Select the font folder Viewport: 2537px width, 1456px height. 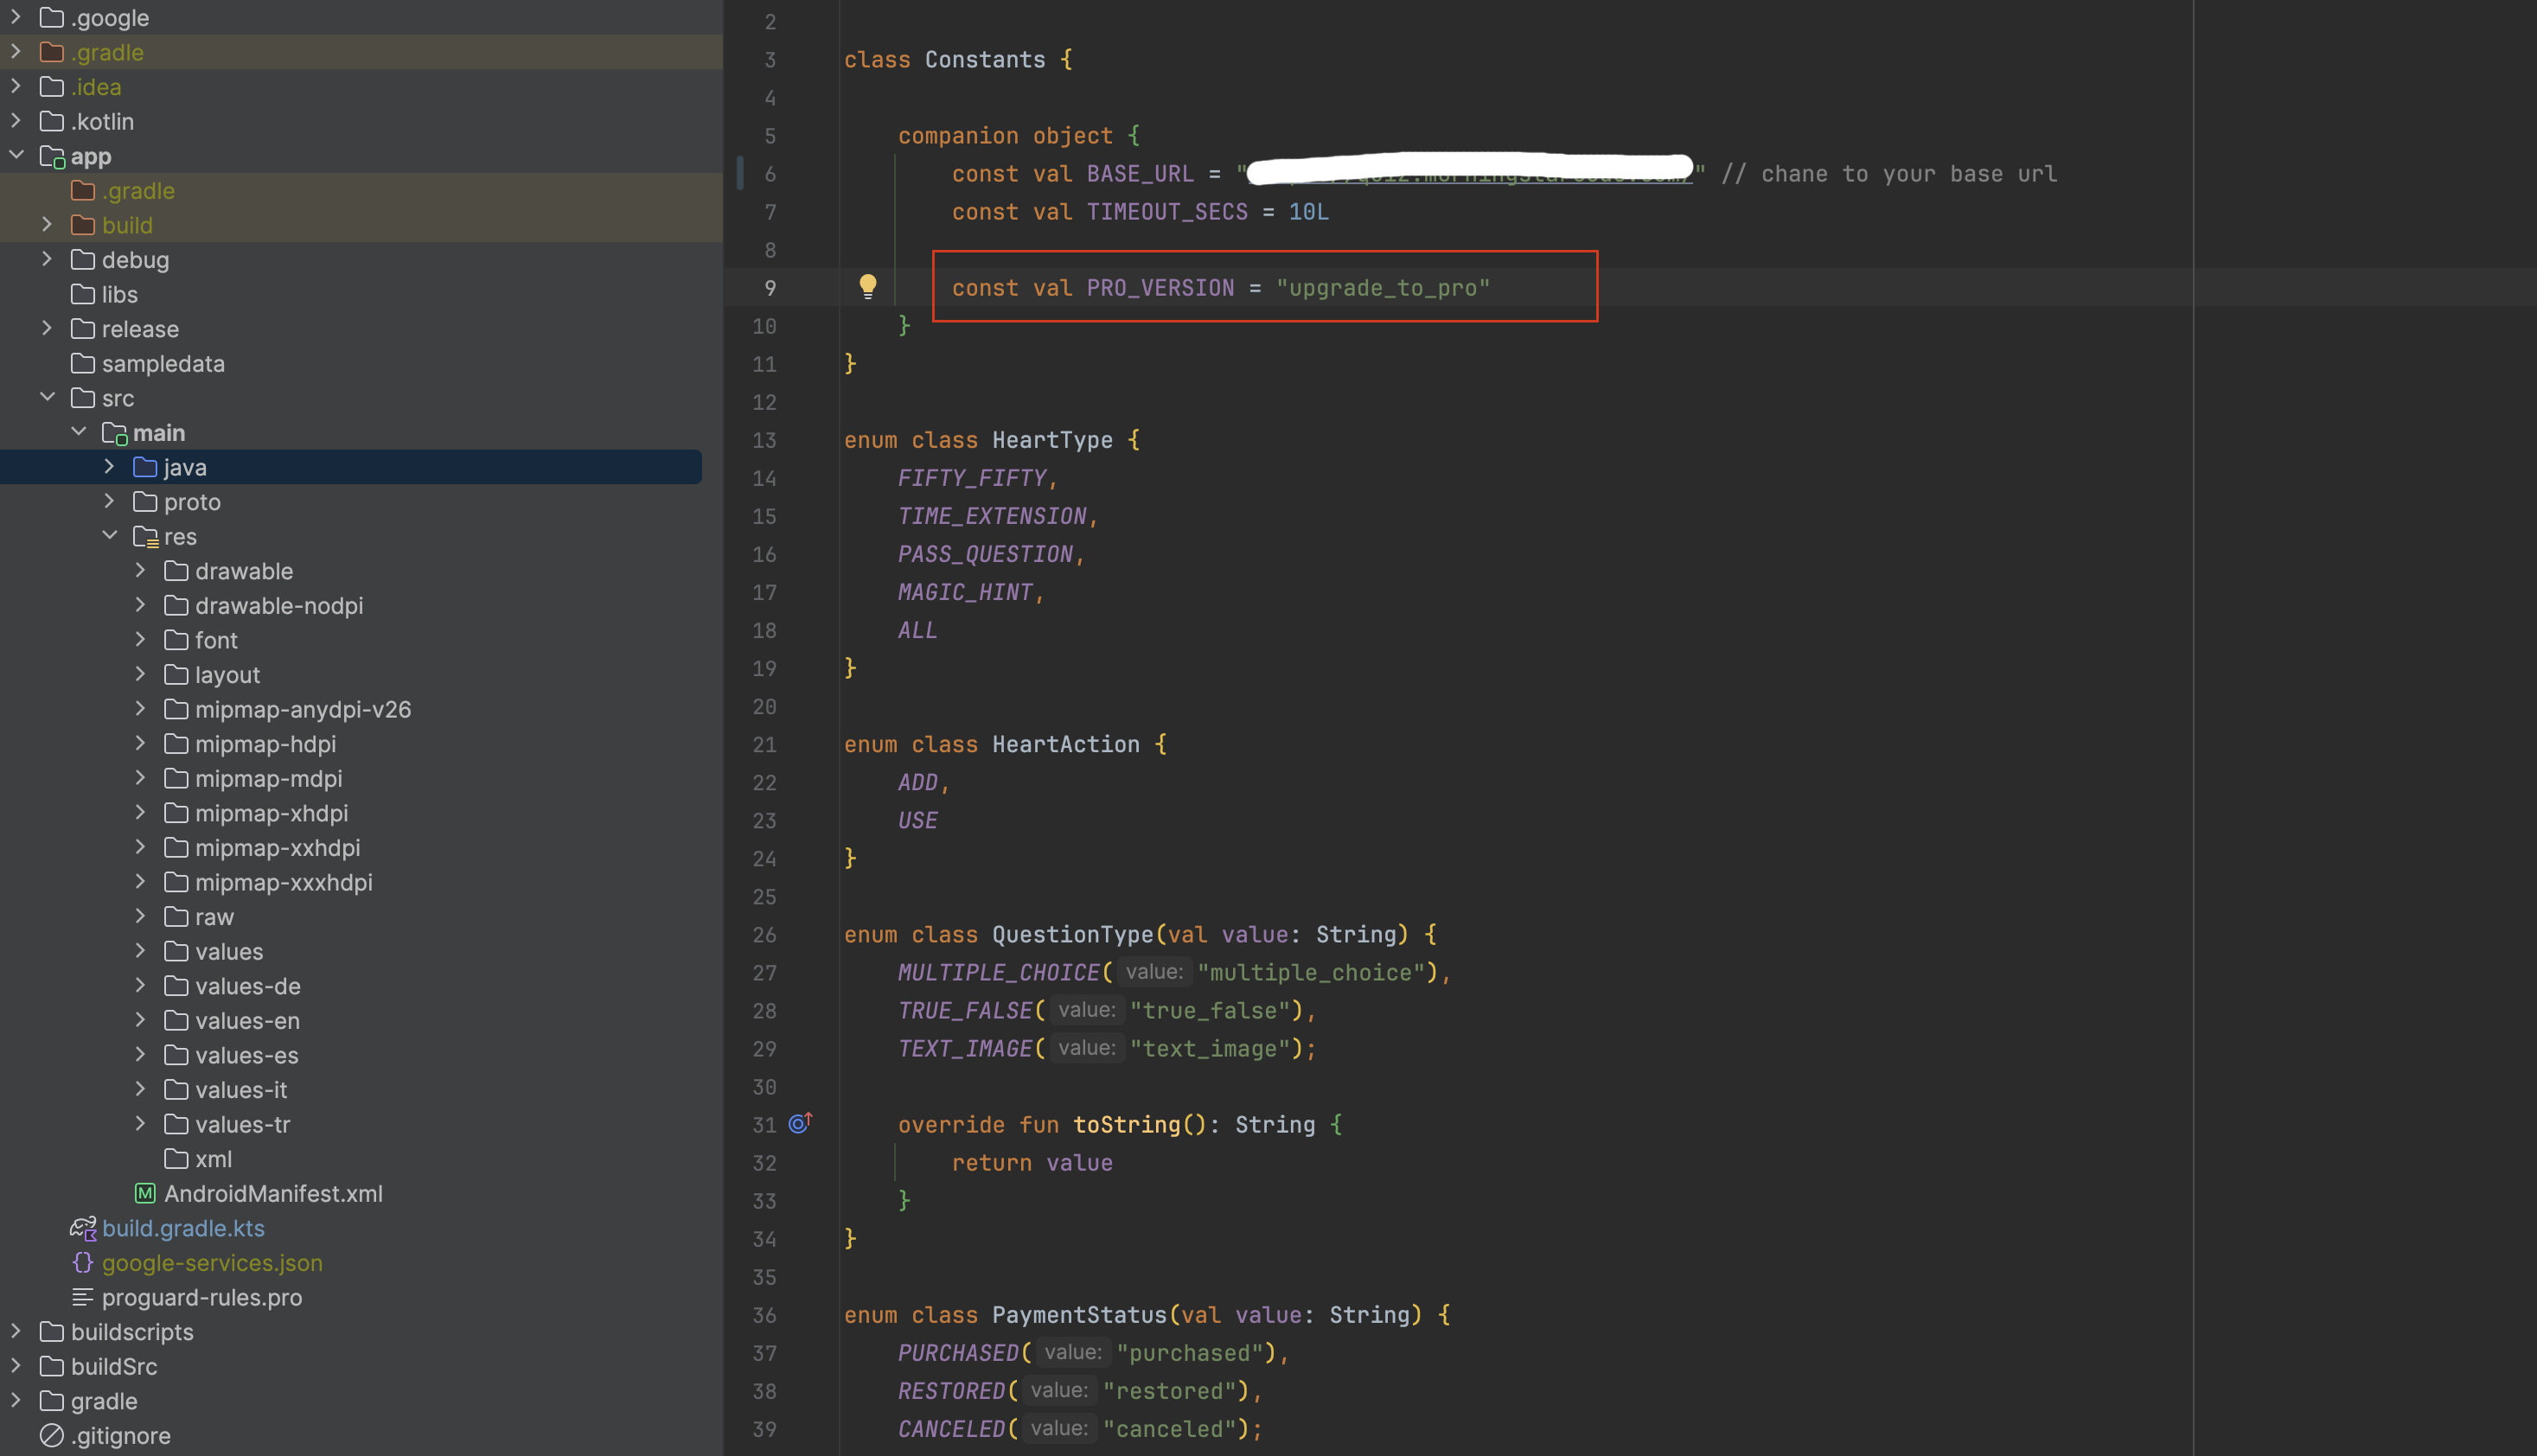[x=216, y=640]
